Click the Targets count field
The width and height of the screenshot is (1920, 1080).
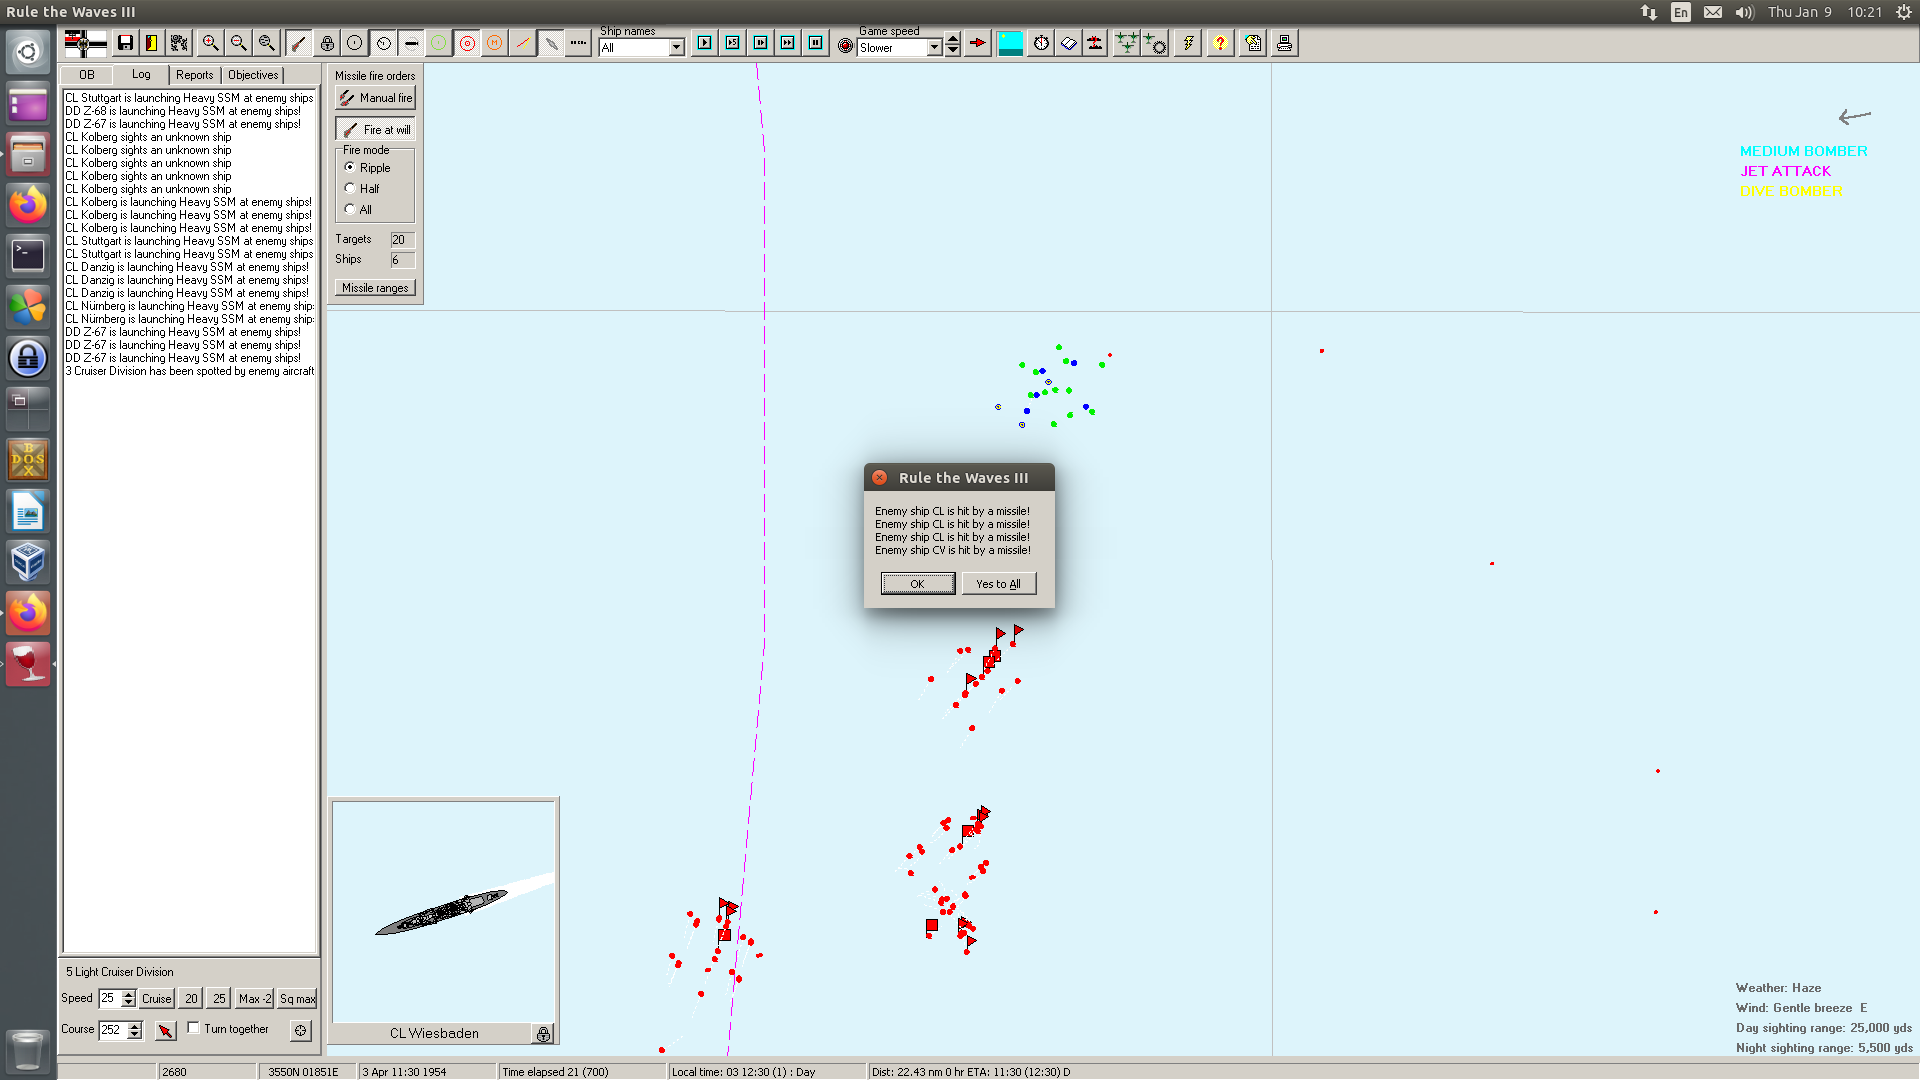[402, 240]
